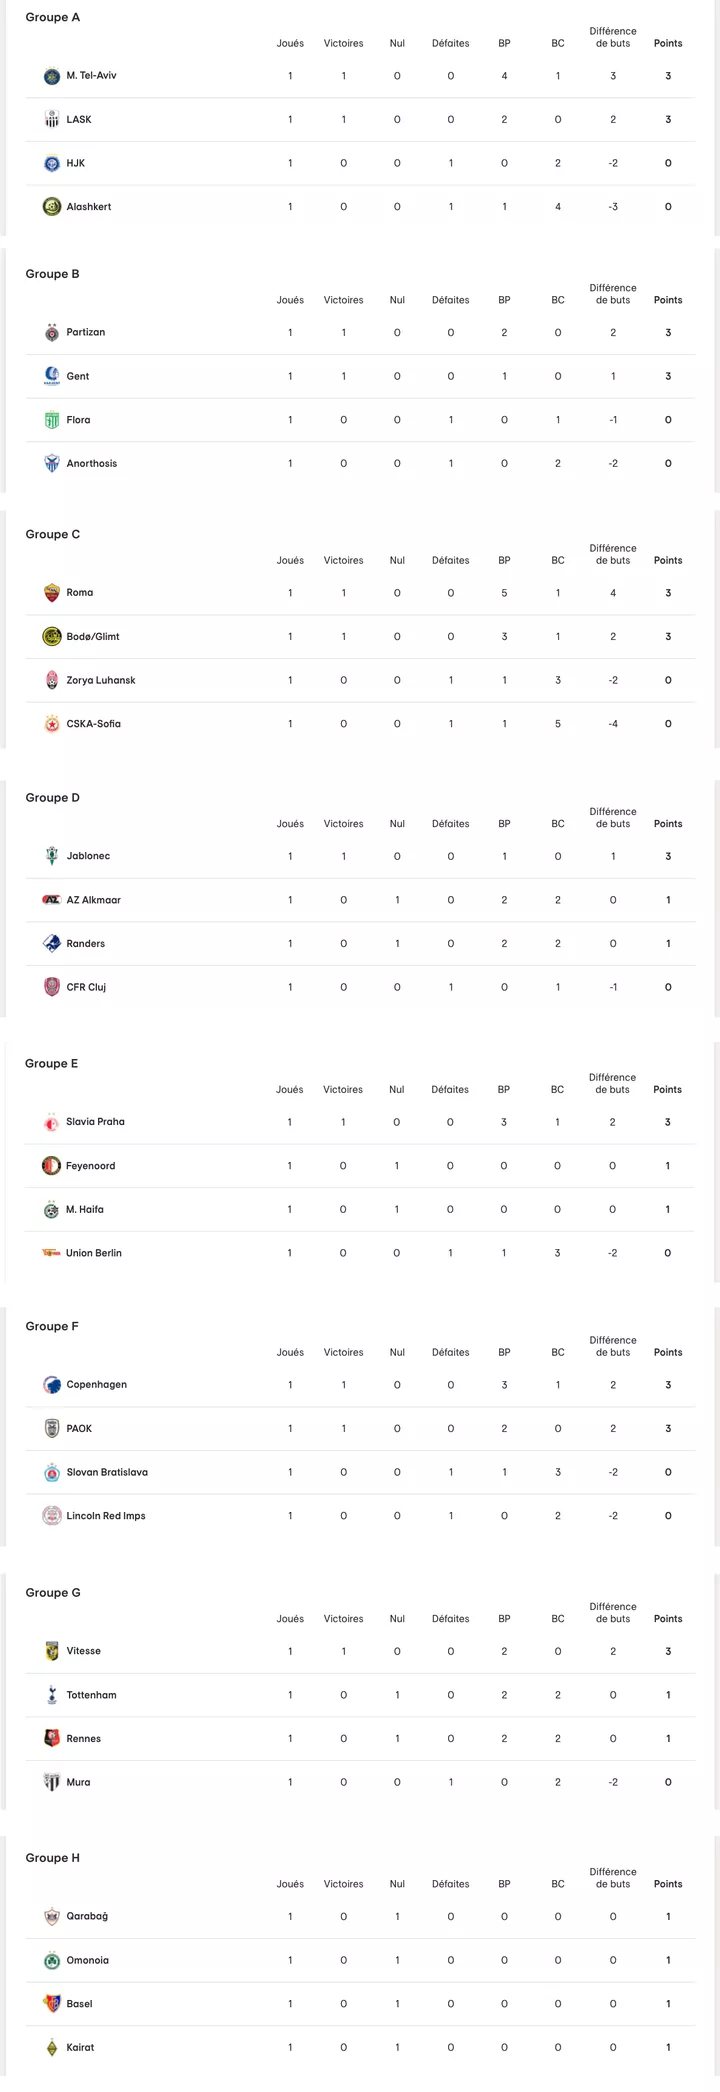The height and width of the screenshot is (2092, 720).
Task: Select the Vitesse team name
Action: (x=84, y=1651)
